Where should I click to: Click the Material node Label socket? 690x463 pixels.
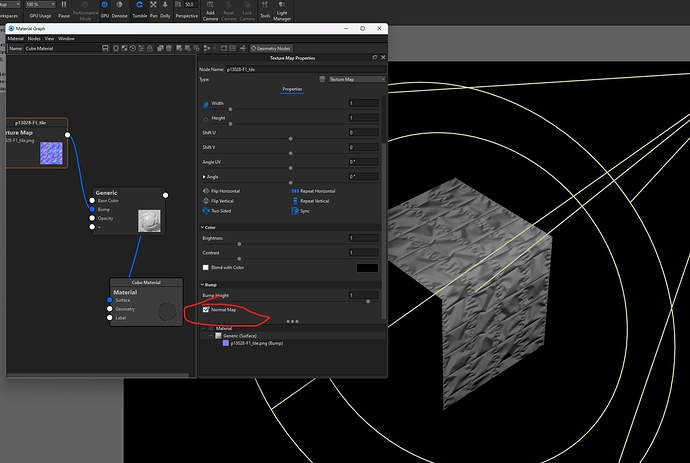pyautogui.click(x=110, y=318)
